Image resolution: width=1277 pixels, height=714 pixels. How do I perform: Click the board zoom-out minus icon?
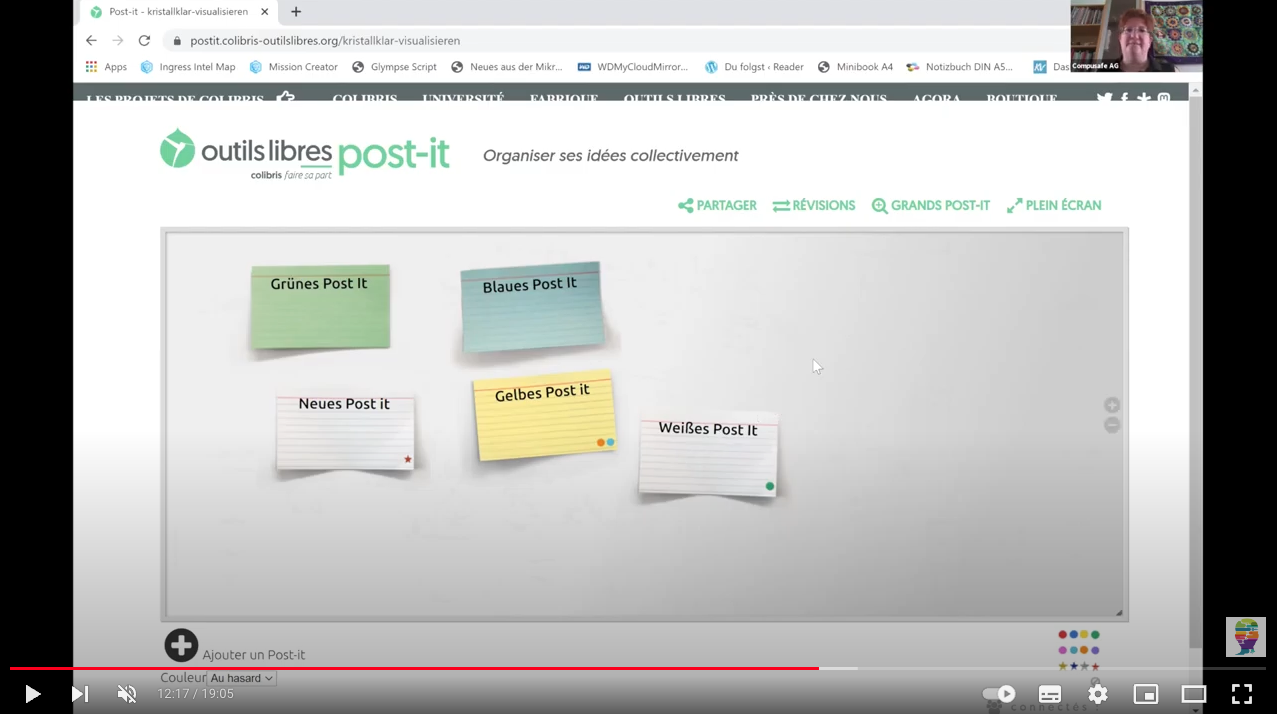[1112, 425]
